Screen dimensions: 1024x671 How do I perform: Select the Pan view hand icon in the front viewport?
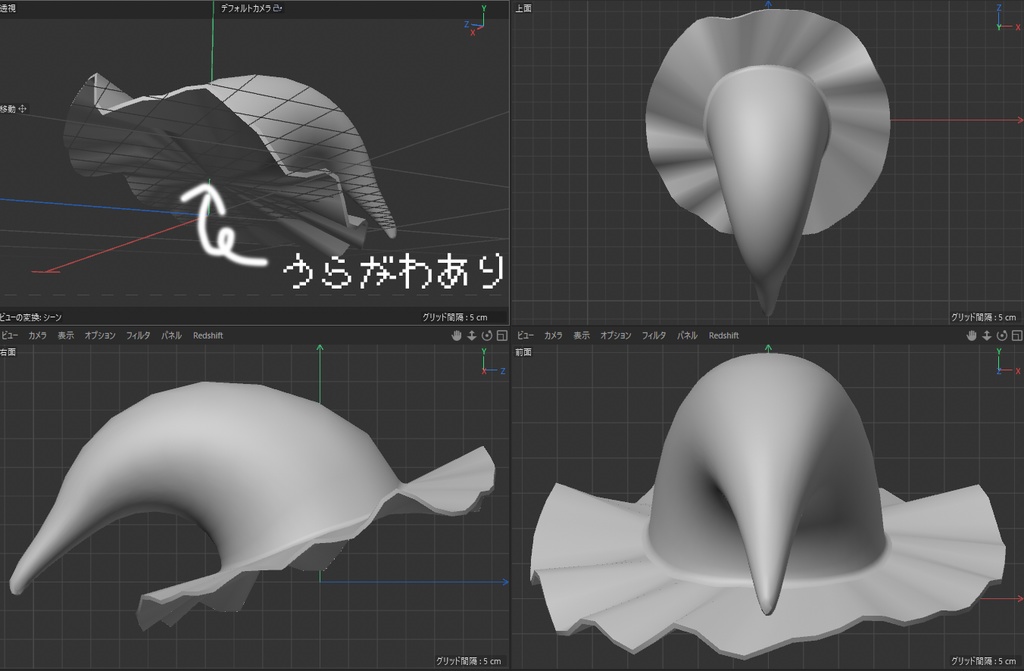(x=969, y=336)
